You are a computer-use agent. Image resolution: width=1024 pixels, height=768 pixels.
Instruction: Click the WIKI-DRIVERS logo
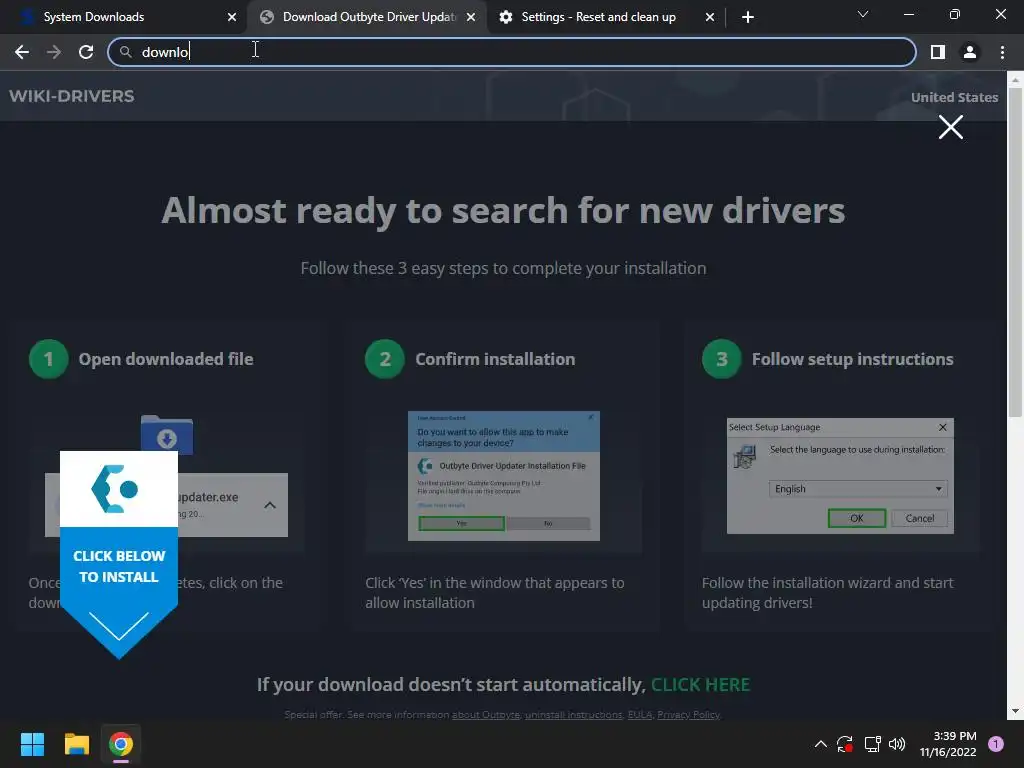tap(72, 96)
